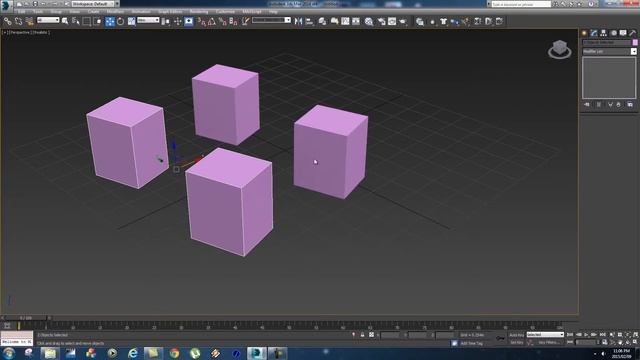Click the object color swatch
The image size is (640, 360).
point(635,42)
